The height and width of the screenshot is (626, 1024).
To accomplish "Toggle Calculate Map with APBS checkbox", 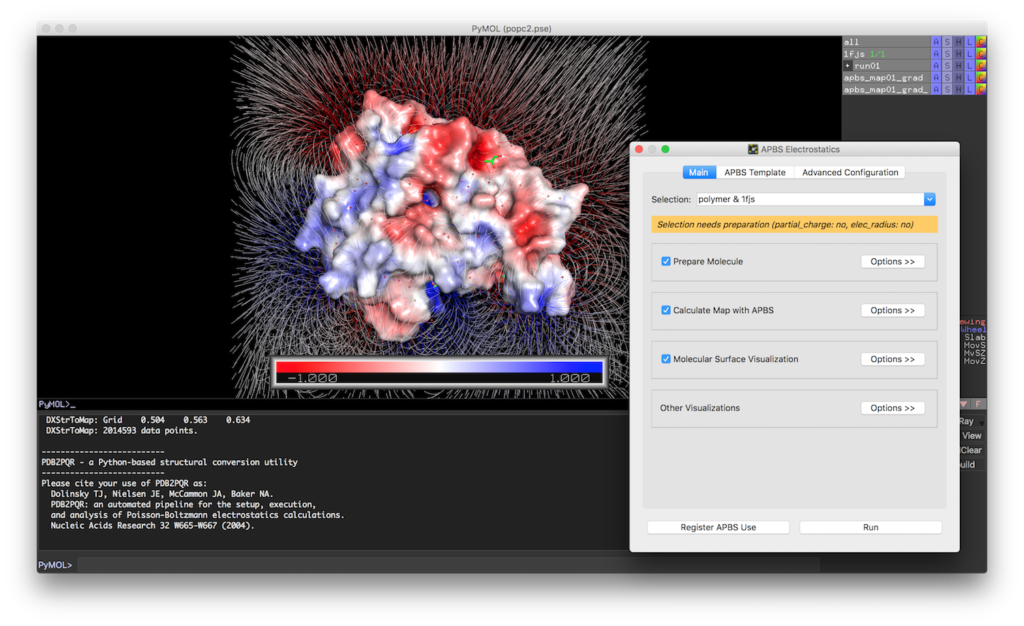I will pyautogui.click(x=666, y=310).
